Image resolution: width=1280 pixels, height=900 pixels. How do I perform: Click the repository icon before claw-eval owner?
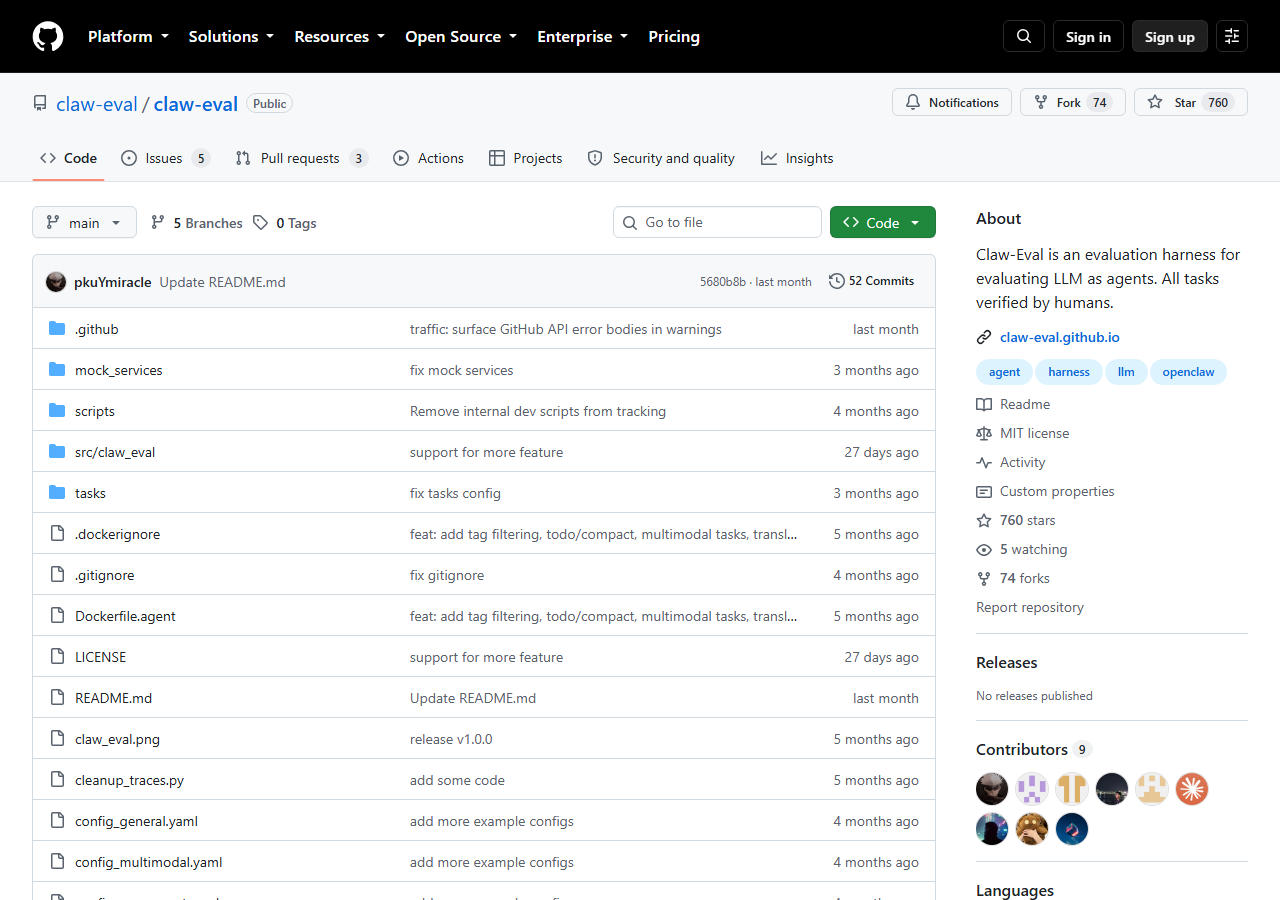pos(40,104)
